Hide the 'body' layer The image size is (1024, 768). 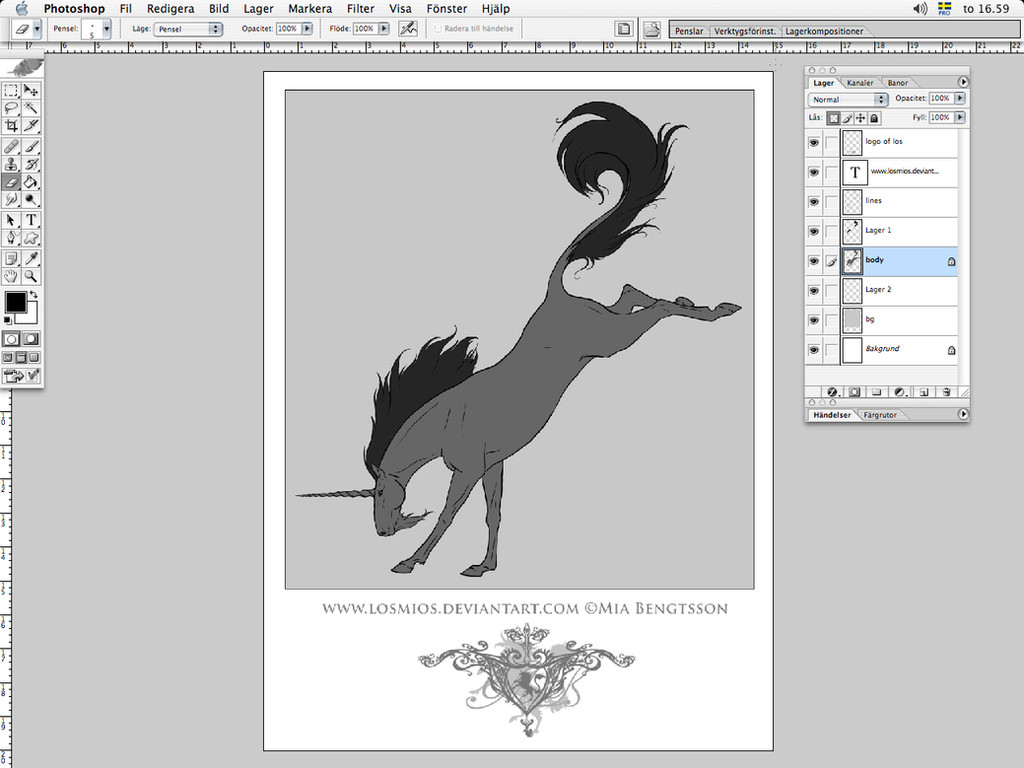(814, 261)
